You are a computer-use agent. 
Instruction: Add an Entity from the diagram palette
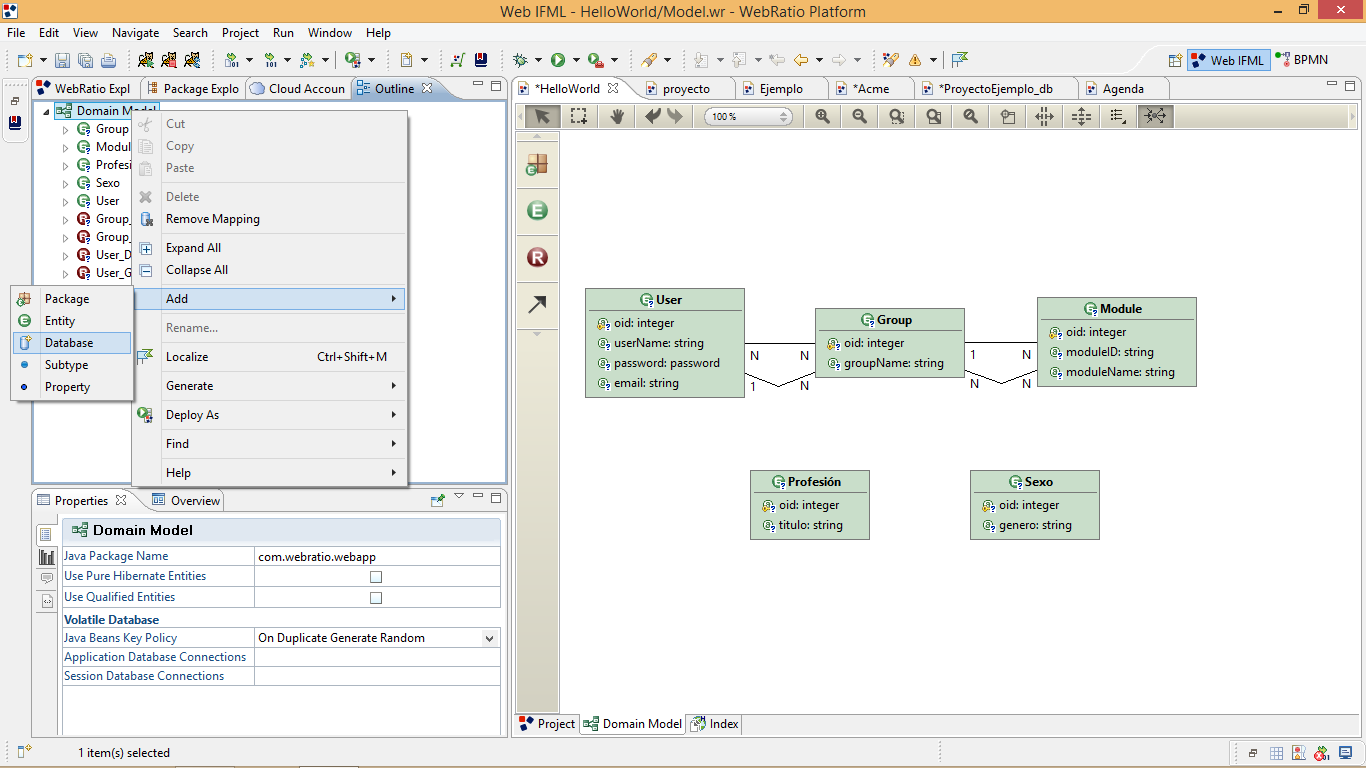tap(538, 210)
